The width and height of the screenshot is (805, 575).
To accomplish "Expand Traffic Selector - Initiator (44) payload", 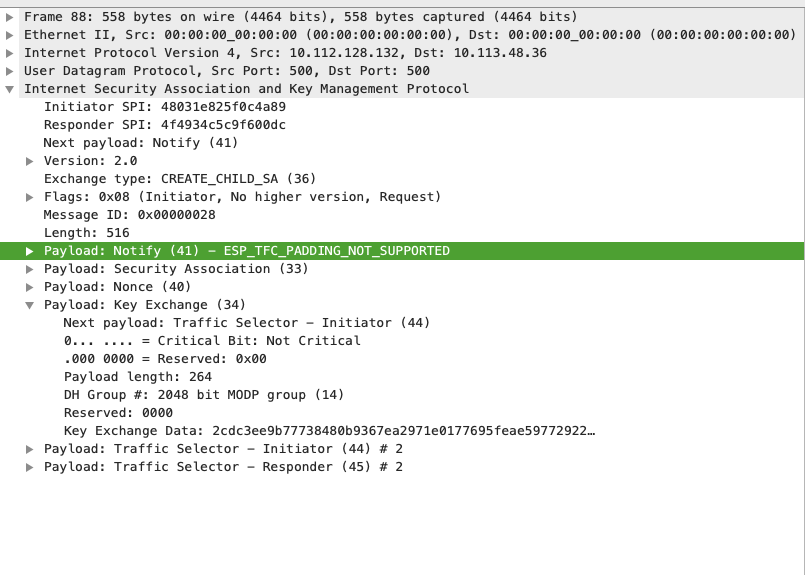I will [30, 449].
